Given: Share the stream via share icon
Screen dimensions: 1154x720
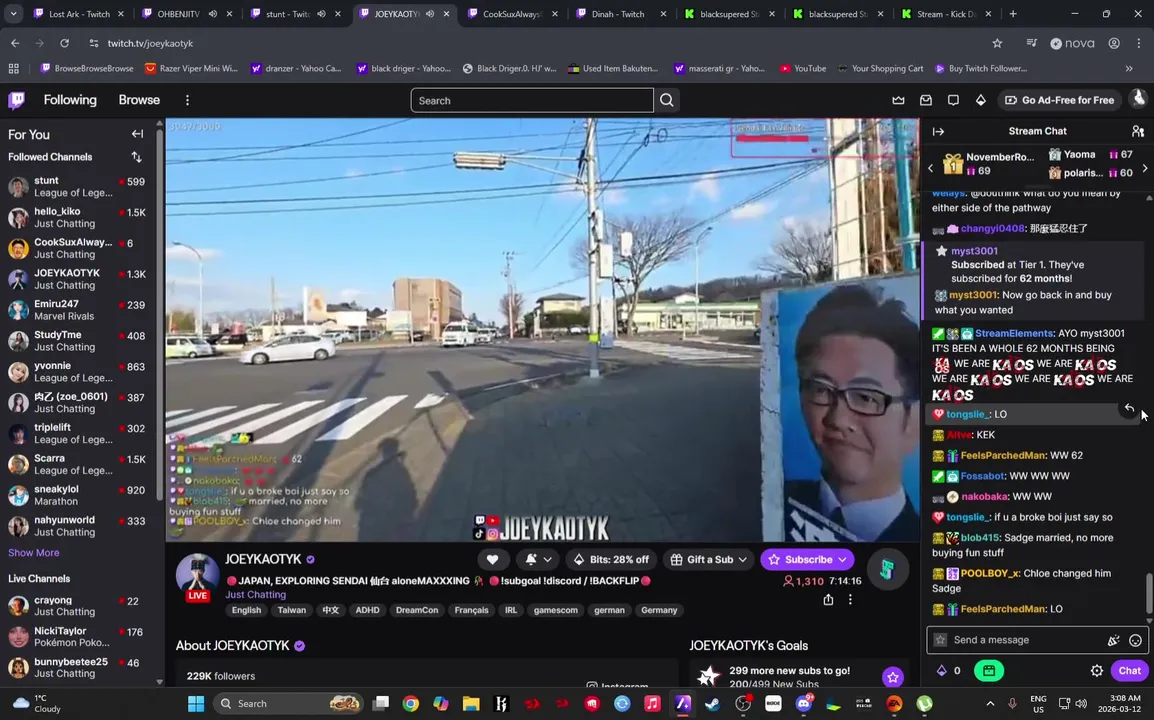Looking at the screenshot, I should coord(828,599).
